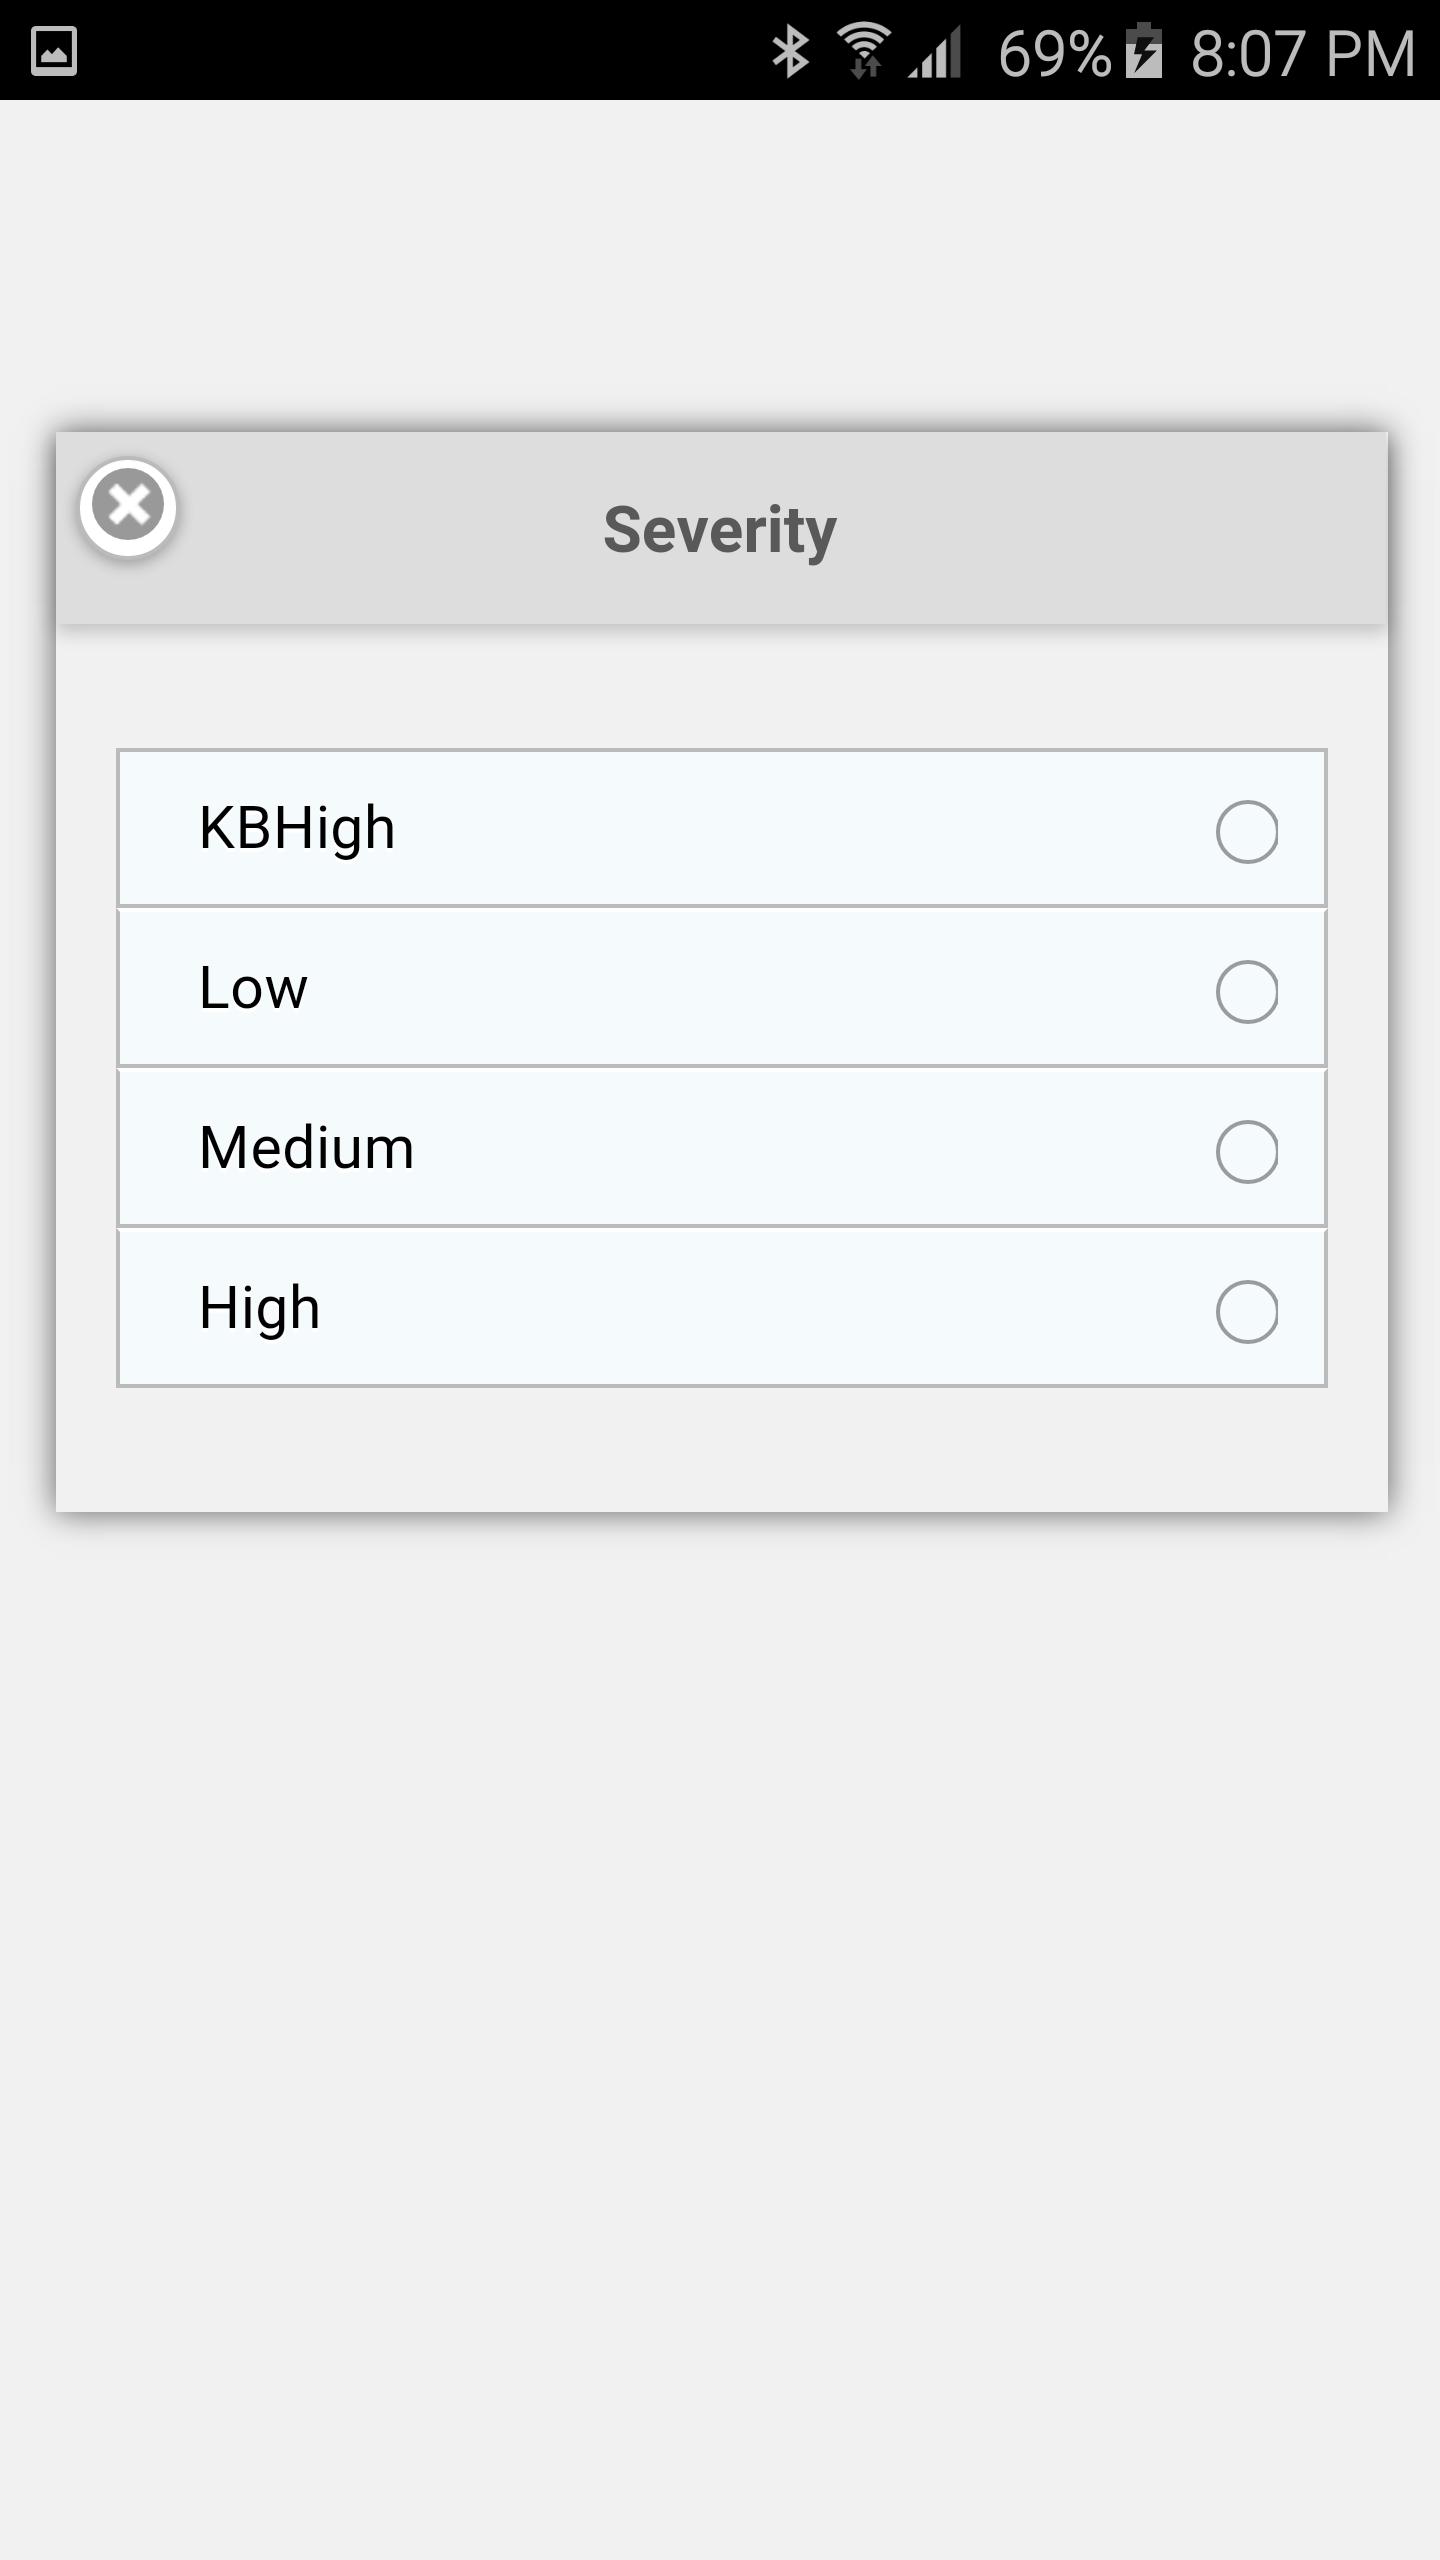
Task: Tap the Low option text
Action: pos(253,988)
